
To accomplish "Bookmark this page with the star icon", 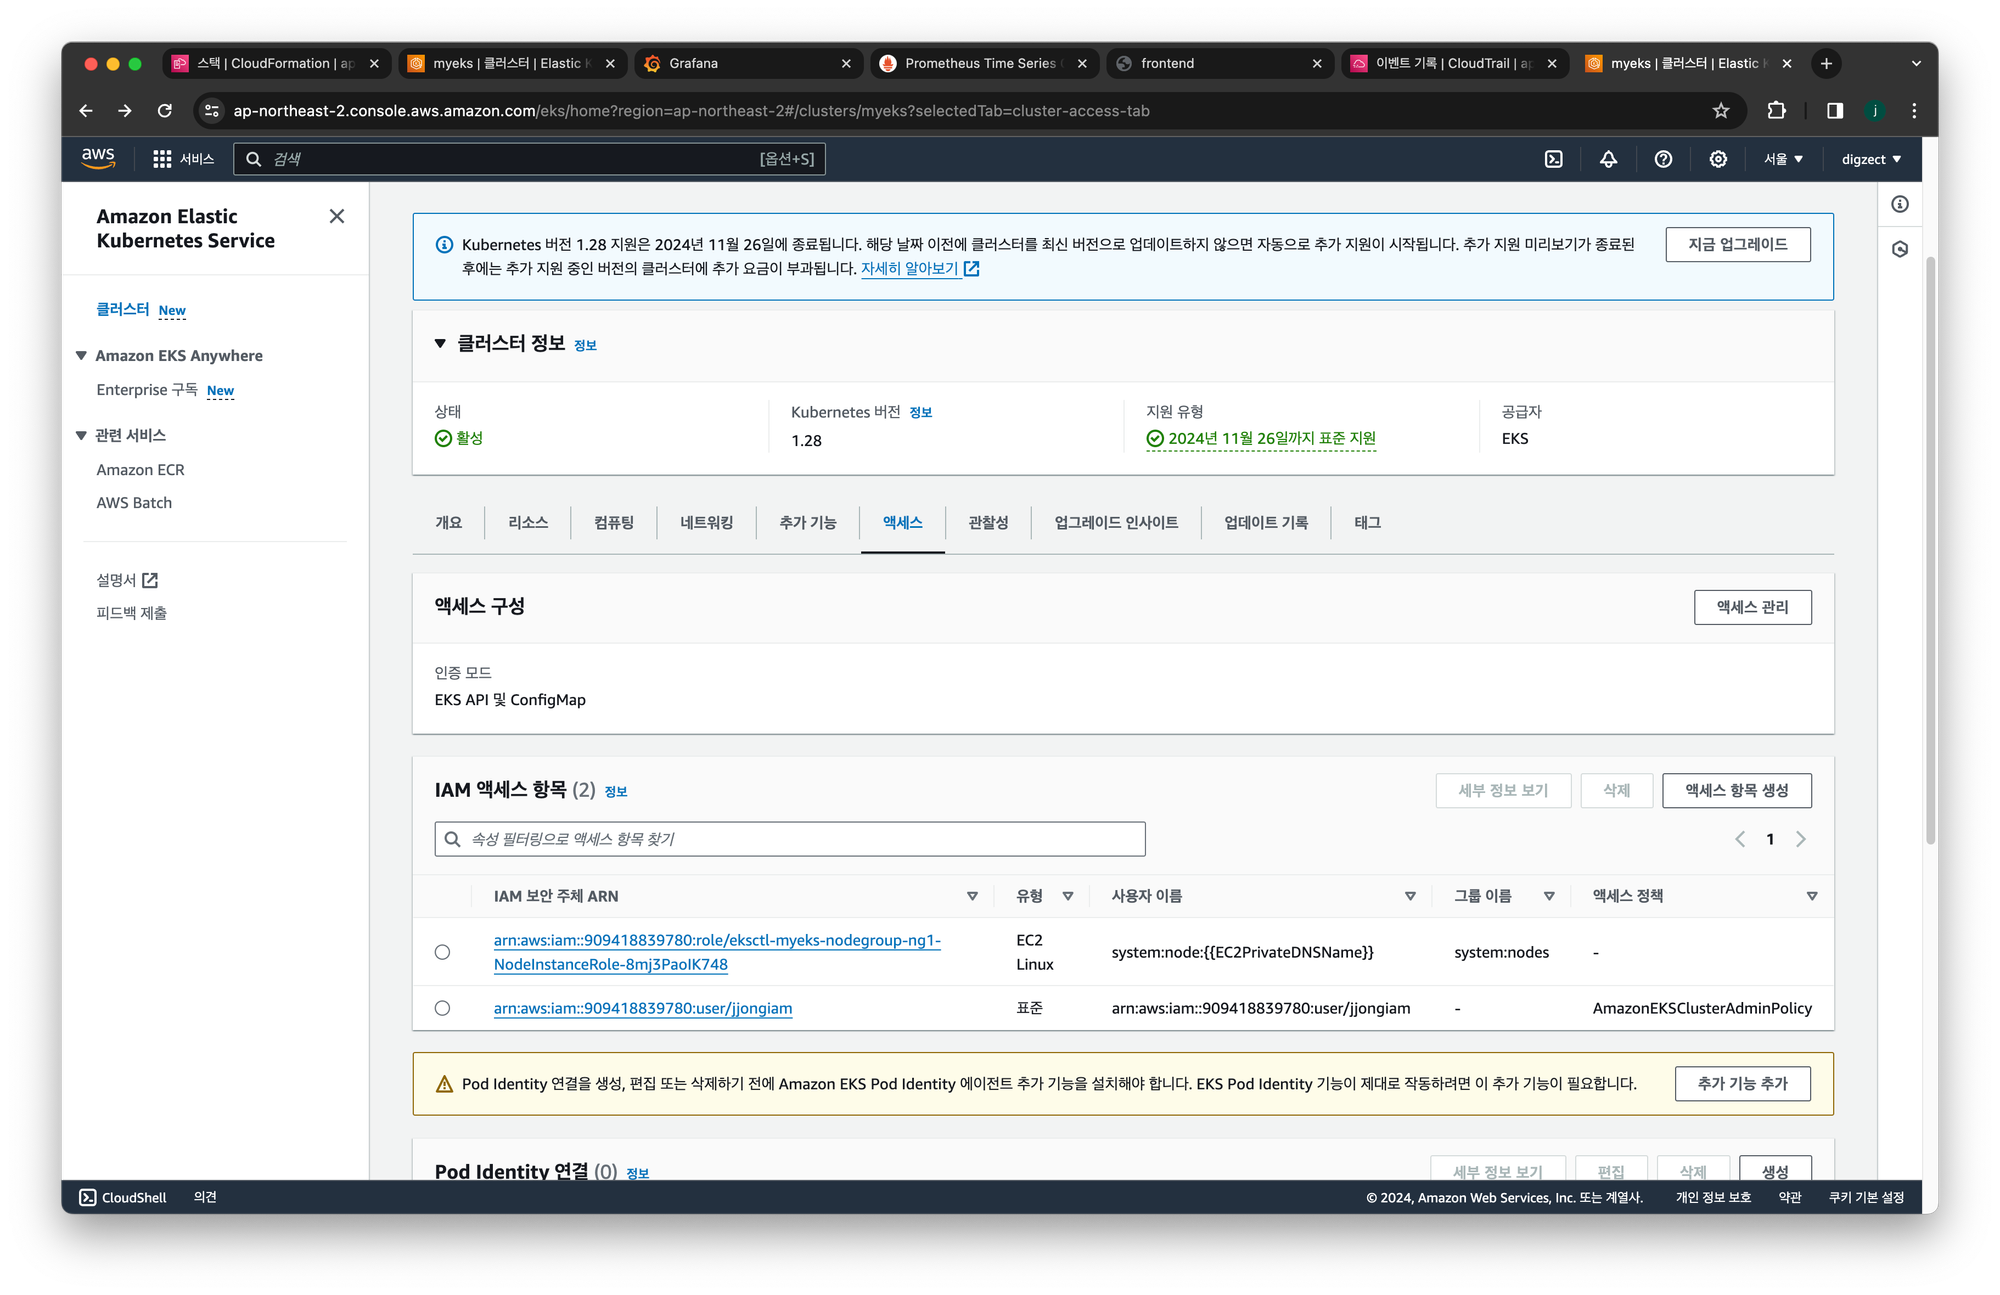I will 1721,111.
